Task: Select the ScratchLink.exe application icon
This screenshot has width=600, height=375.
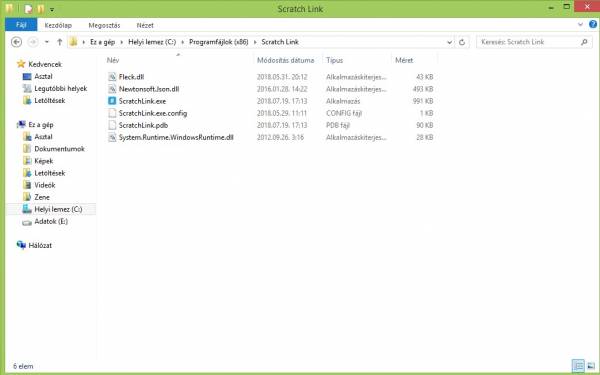Action: (112, 101)
